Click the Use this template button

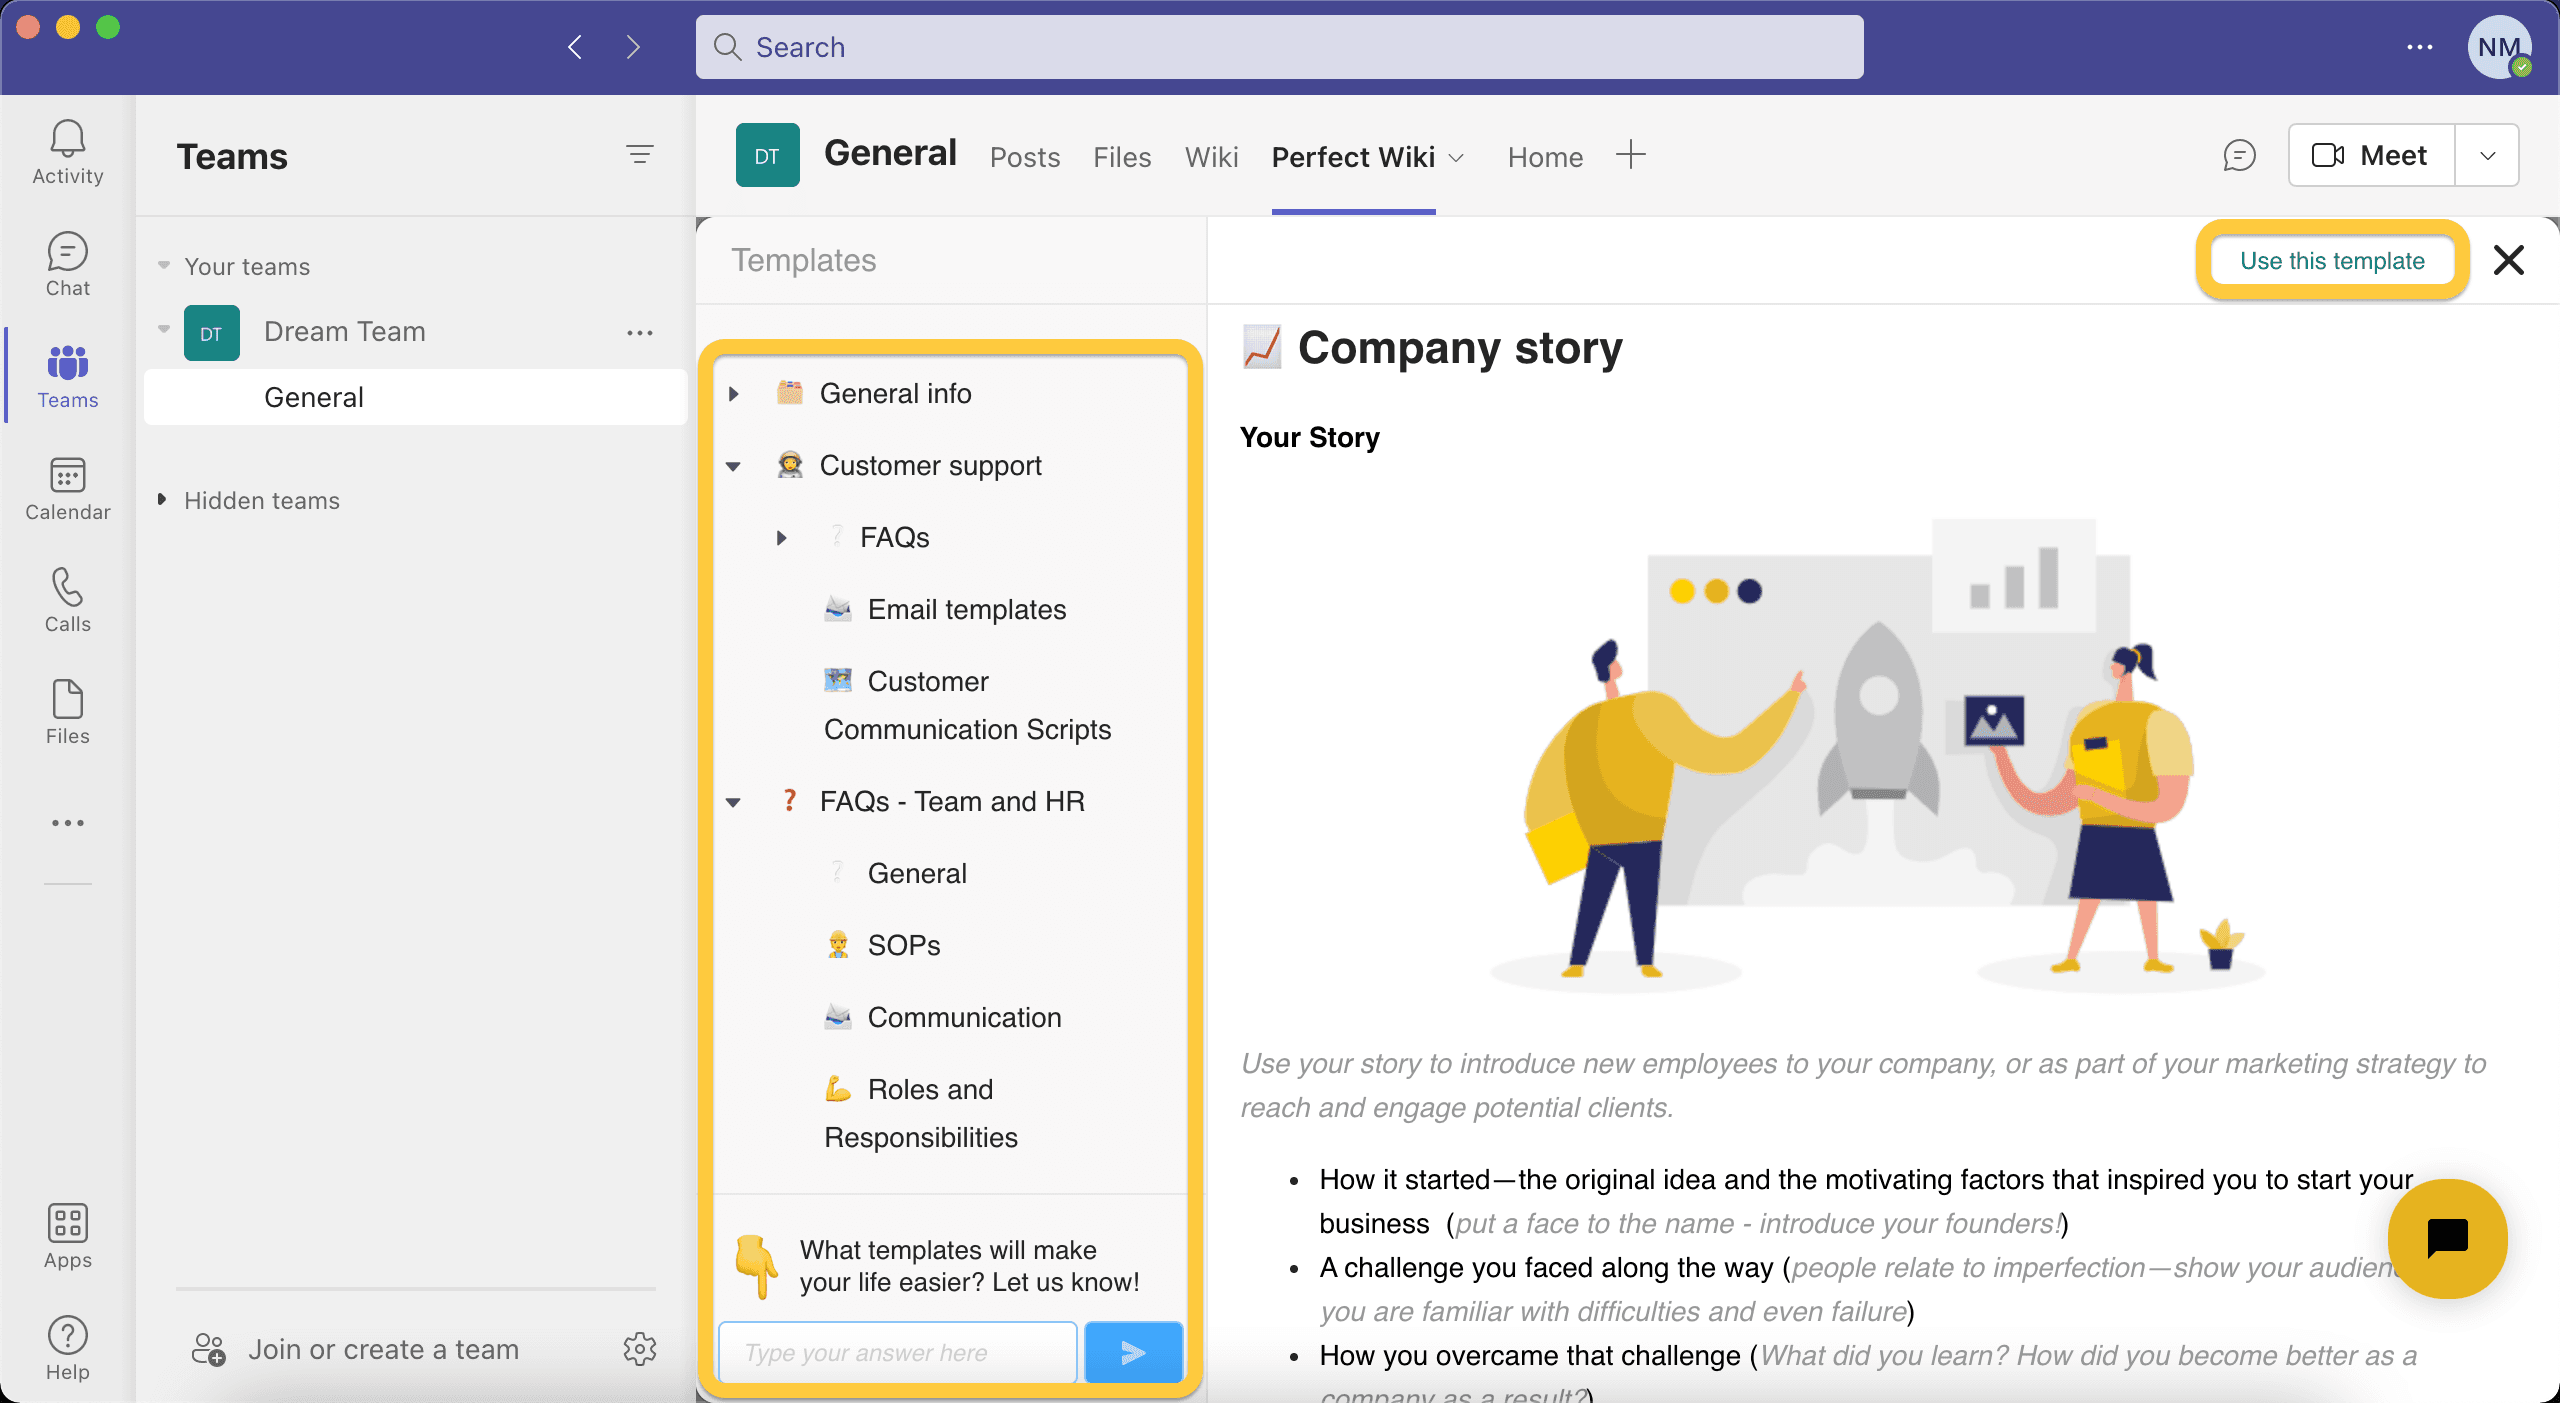coord(2332,260)
